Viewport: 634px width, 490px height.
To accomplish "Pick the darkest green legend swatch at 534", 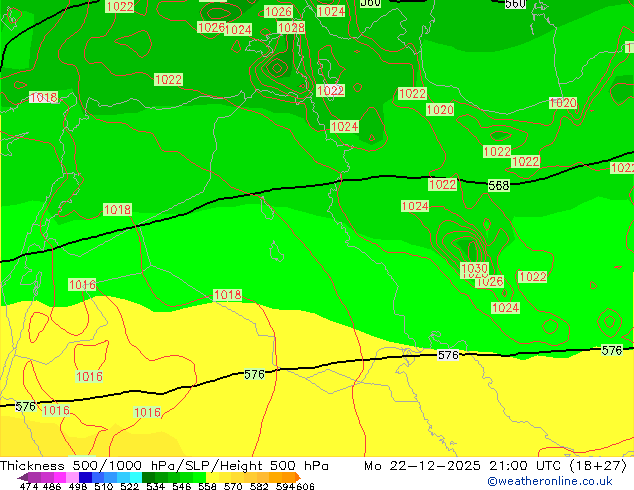I will 148,477.
